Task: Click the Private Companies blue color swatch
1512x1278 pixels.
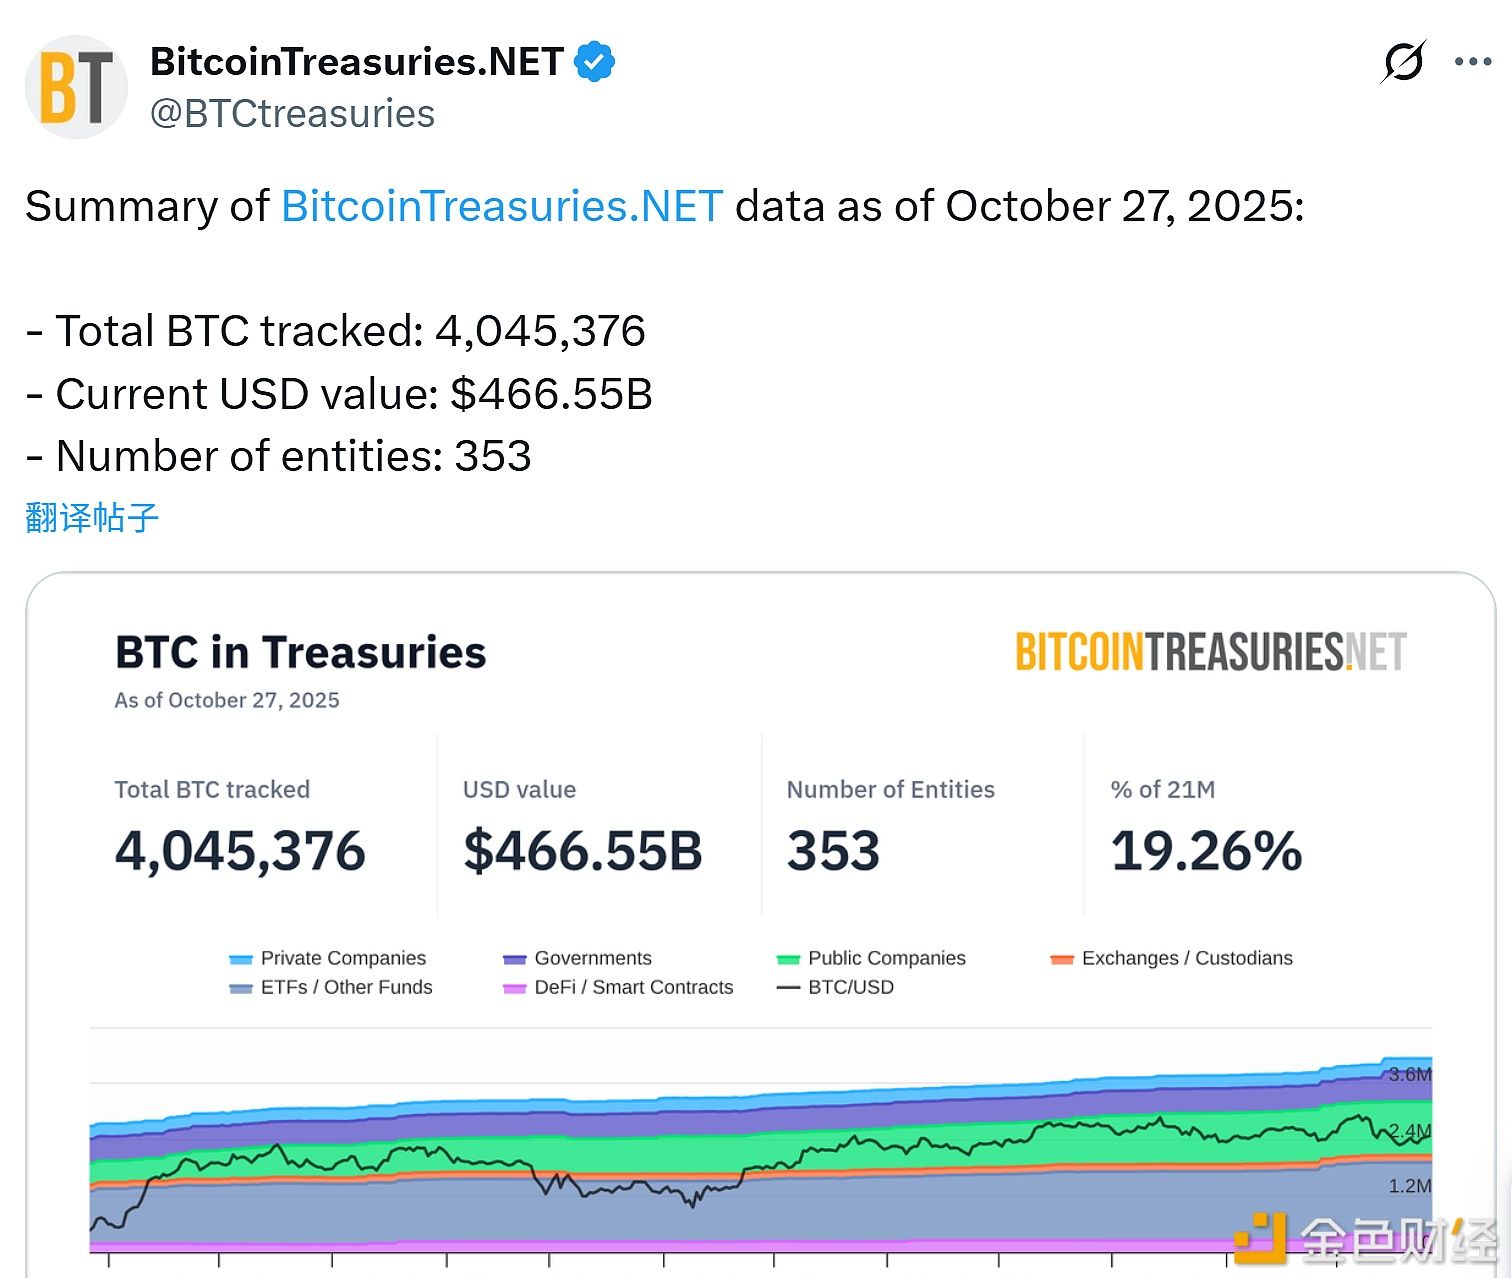Action: [240, 959]
